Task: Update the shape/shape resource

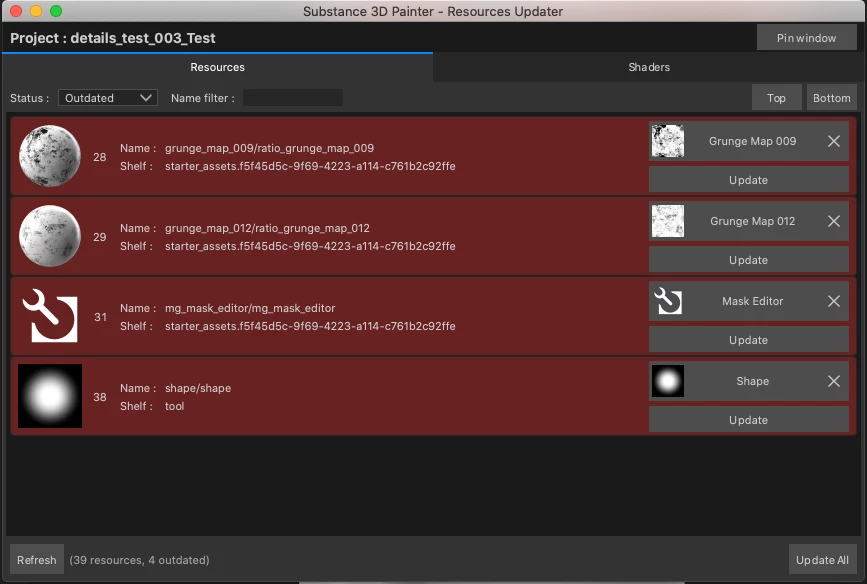Action: click(748, 420)
